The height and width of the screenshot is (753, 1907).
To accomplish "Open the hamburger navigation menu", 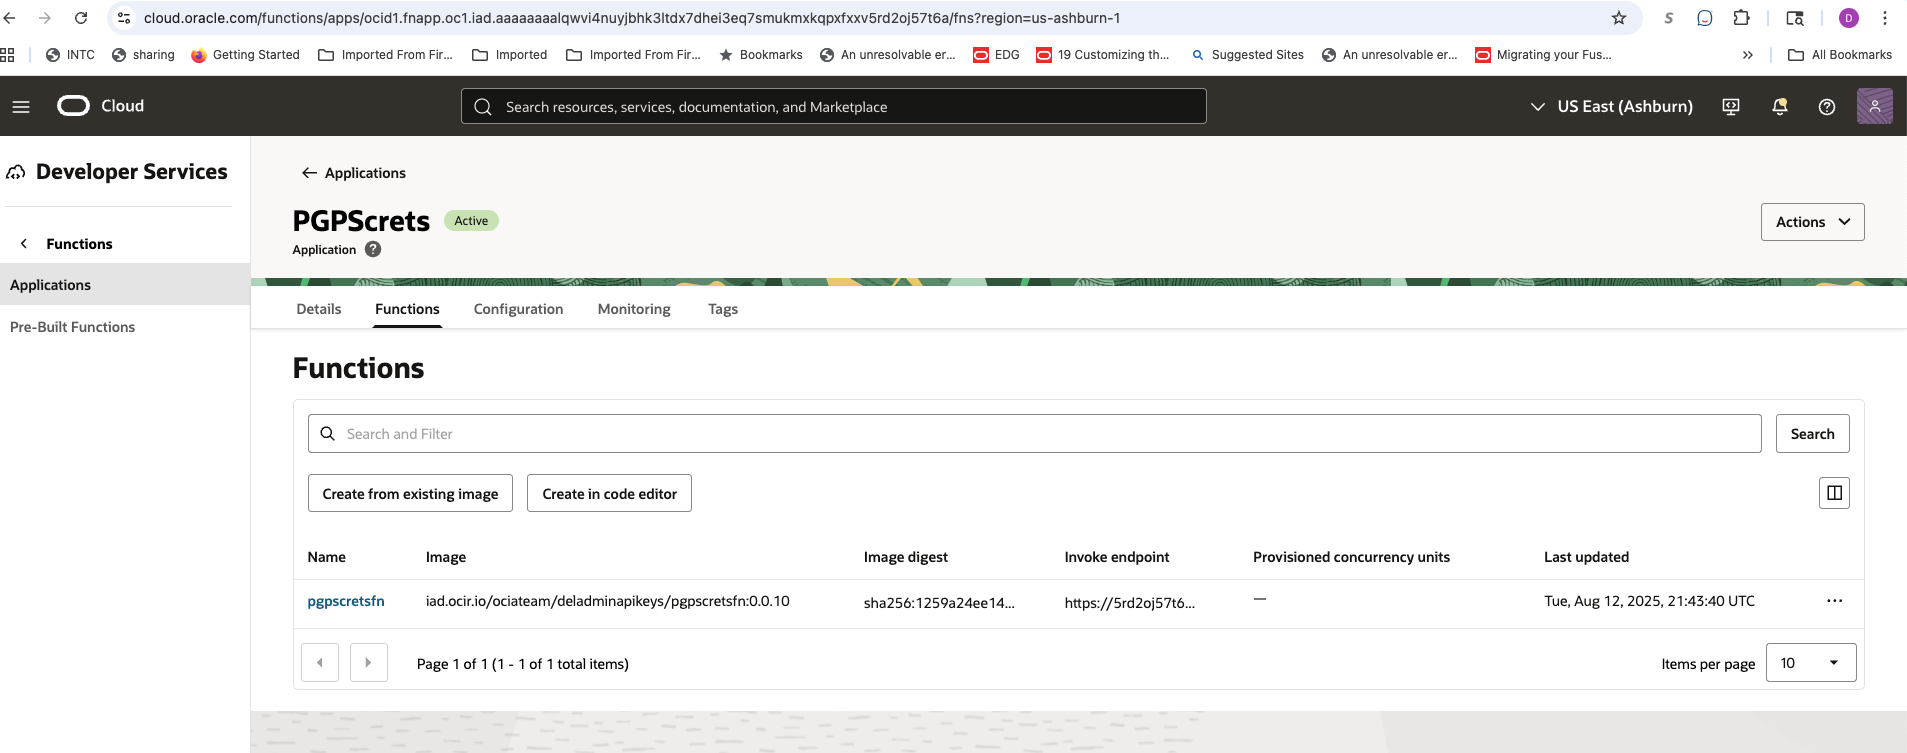I will click(x=21, y=106).
